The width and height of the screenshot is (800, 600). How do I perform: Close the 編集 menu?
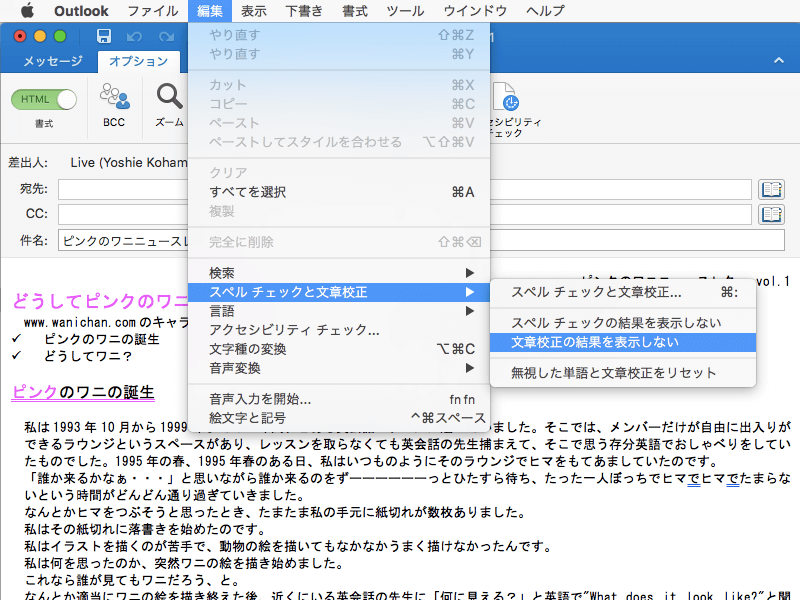tap(210, 11)
